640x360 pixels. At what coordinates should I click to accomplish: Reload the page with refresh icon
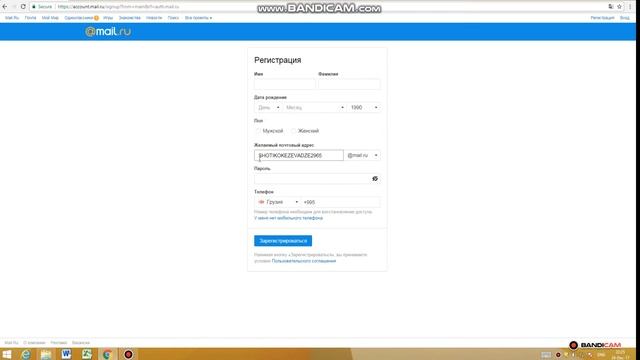(23, 7)
